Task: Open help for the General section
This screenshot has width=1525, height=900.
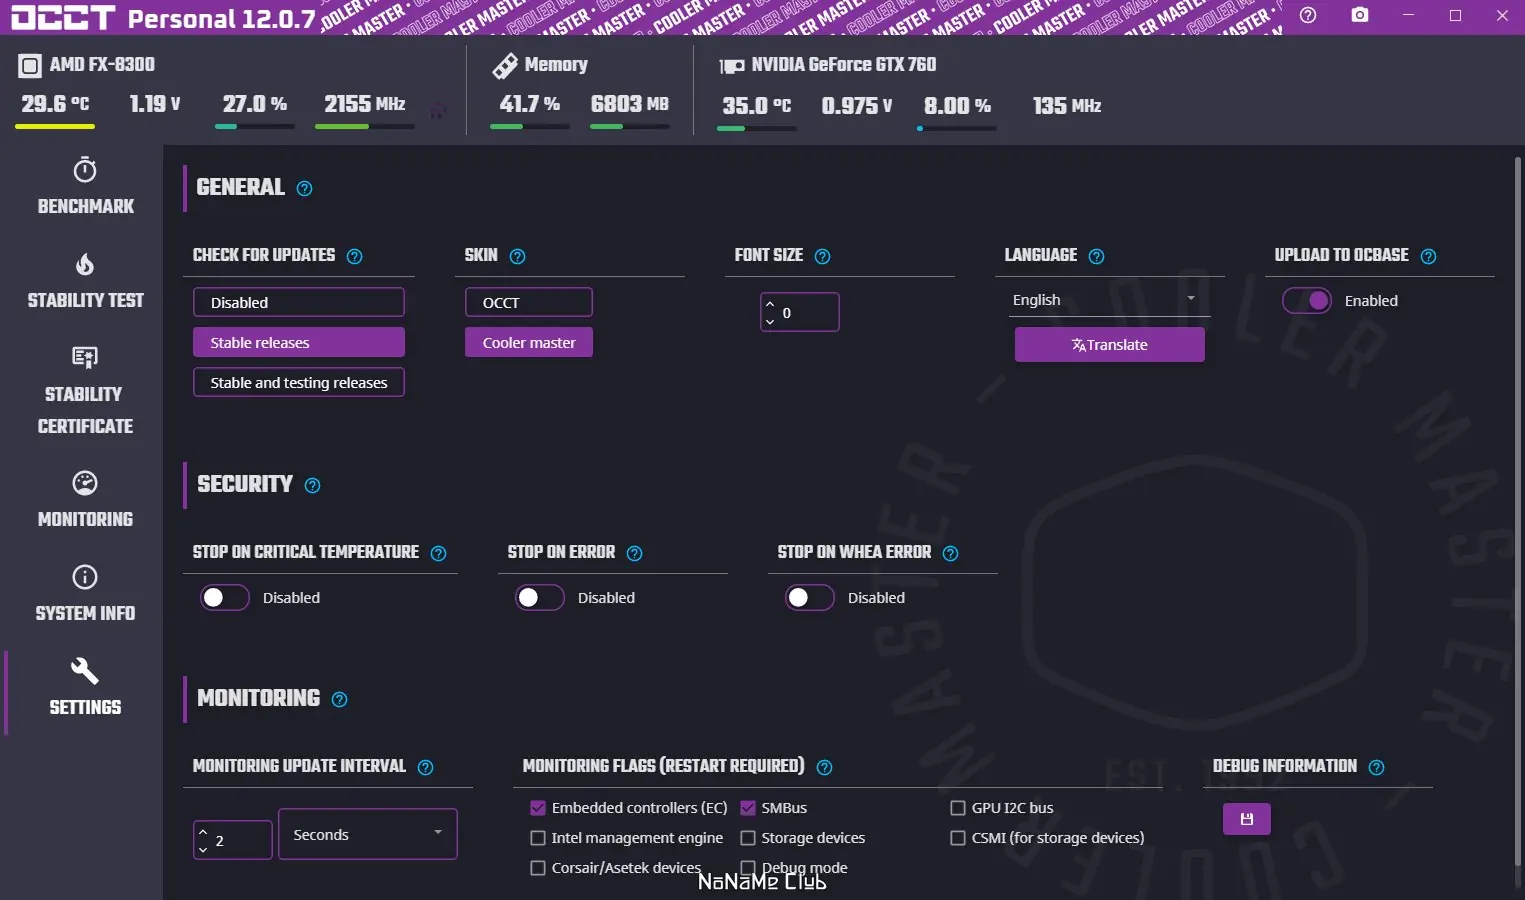Action: (x=305, y=189)
